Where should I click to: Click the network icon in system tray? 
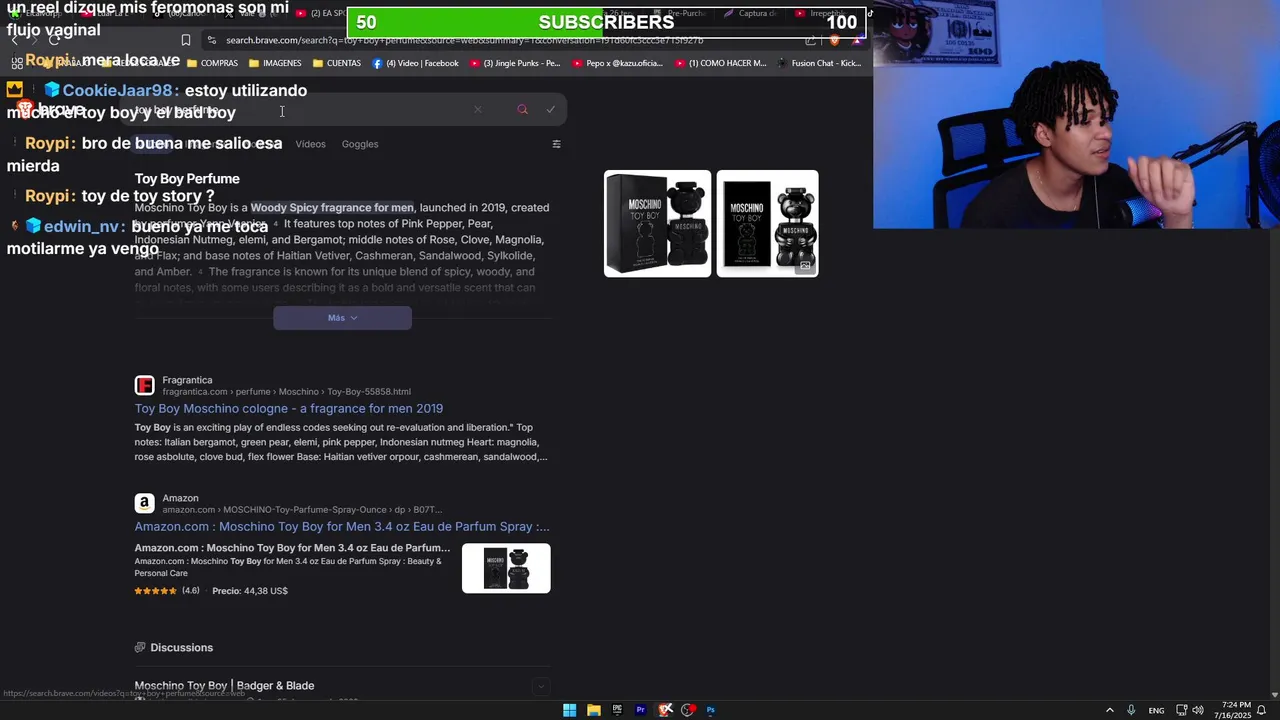1181,710
